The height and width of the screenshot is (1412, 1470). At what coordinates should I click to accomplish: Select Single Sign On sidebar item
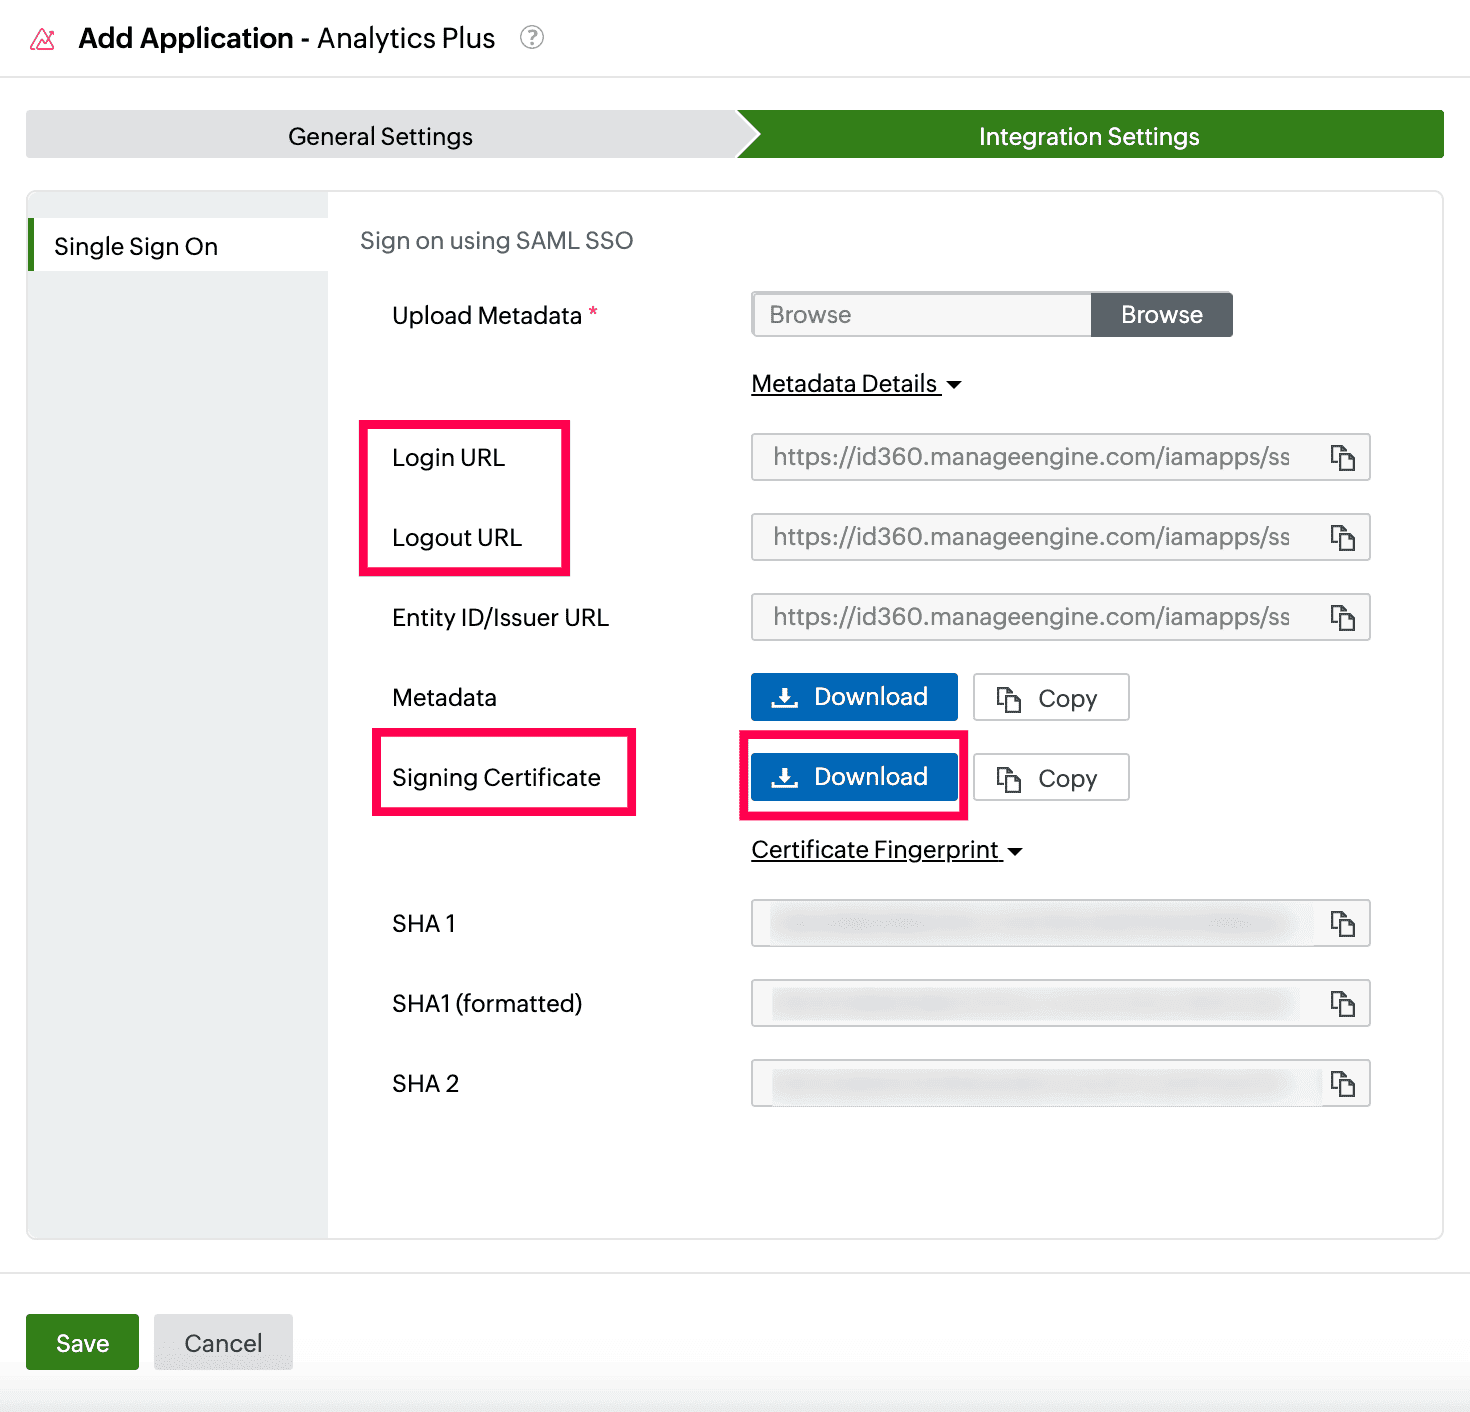pyautogui.click(x=136, y=246)
